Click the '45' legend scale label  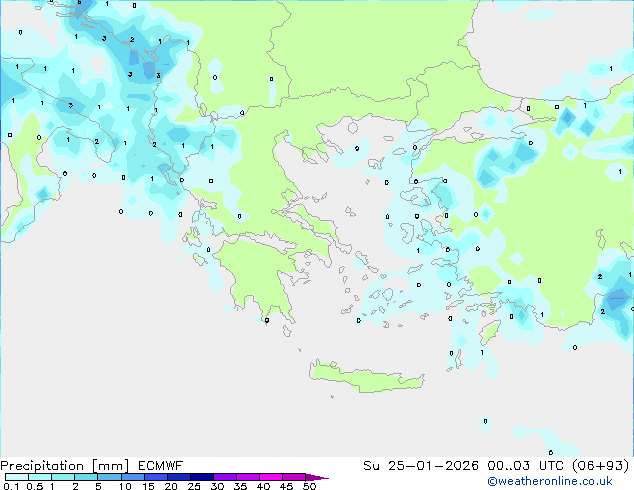[286, 486]
